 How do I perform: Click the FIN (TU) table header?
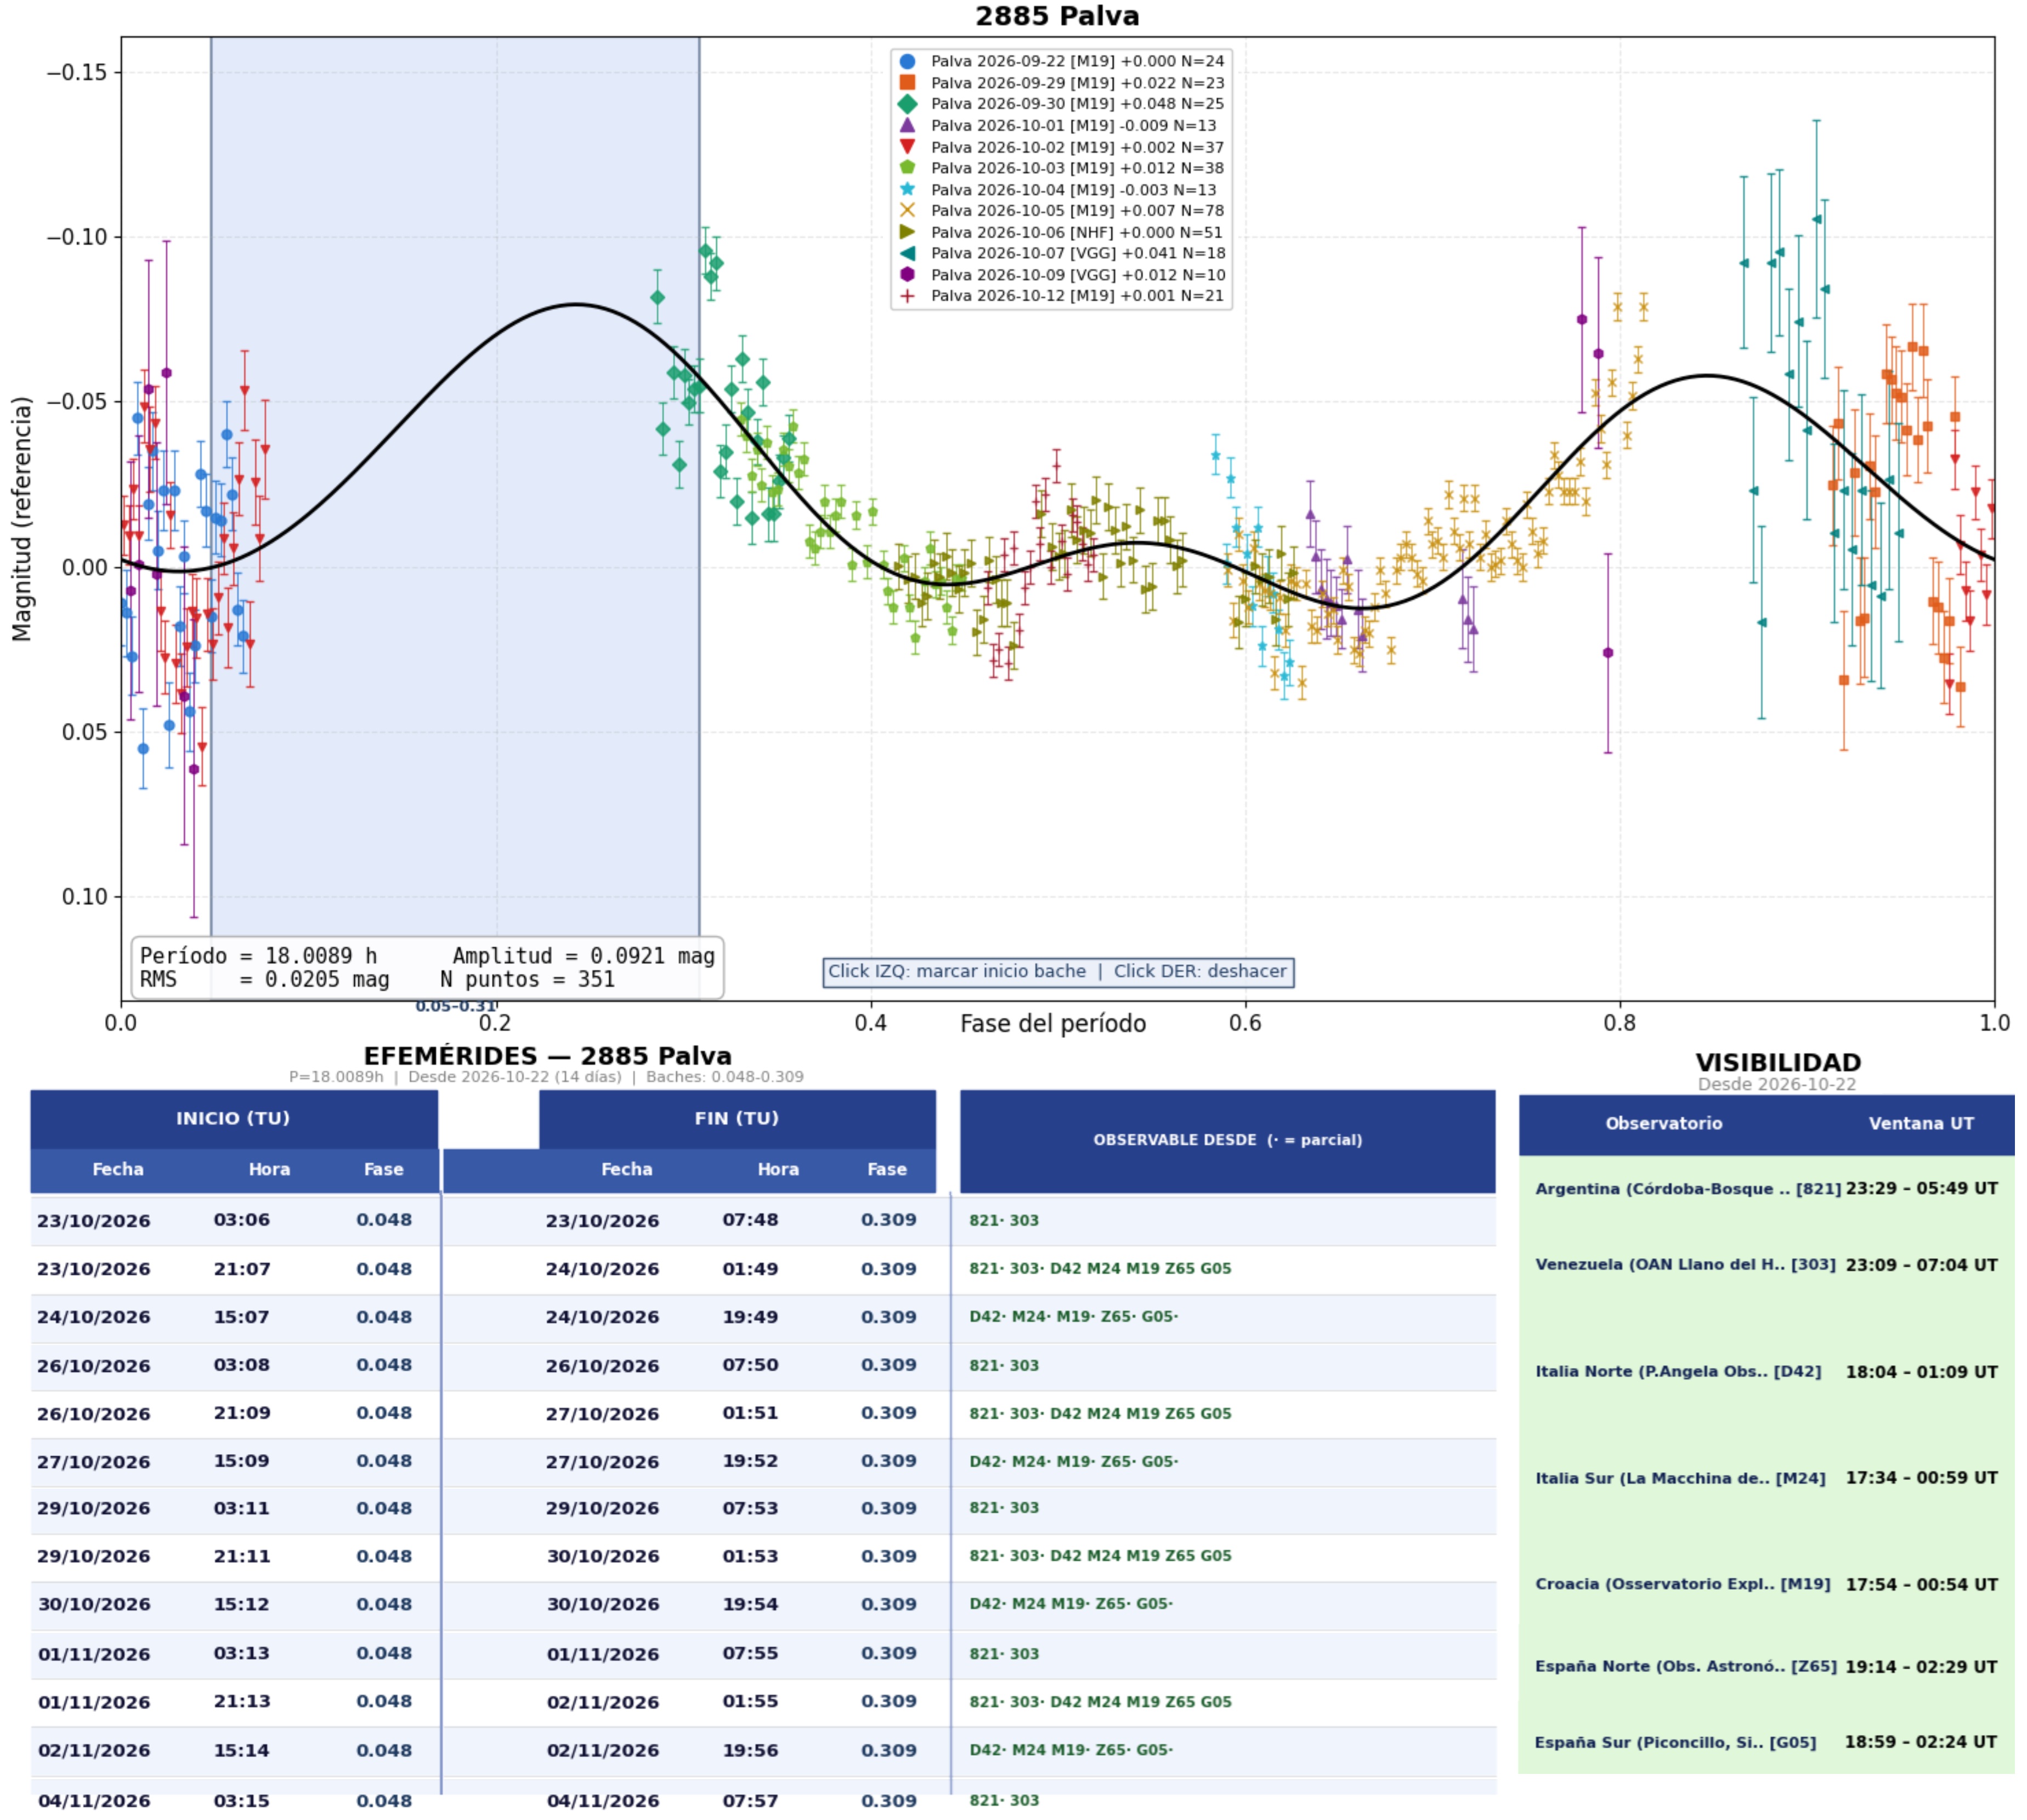(x=737, y=1118)
